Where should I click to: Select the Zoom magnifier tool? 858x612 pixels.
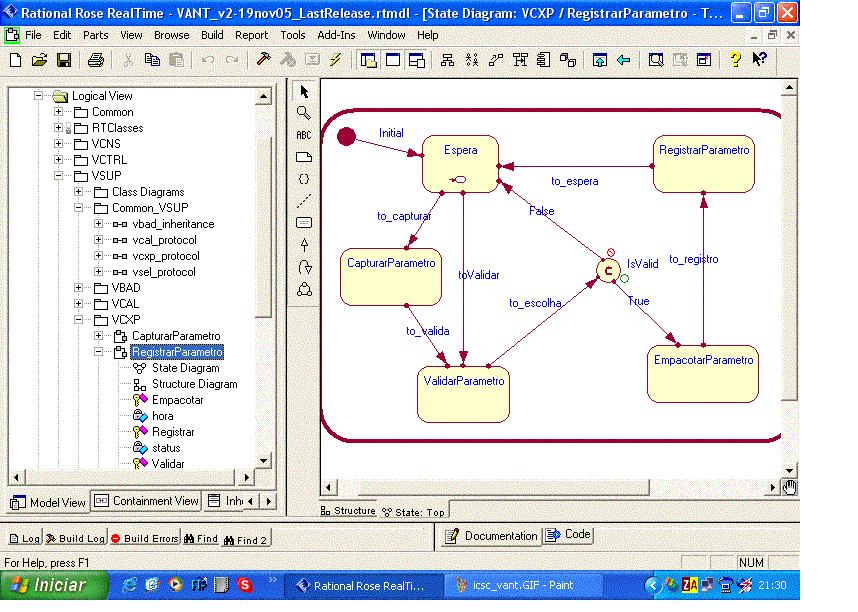[304, 113]
